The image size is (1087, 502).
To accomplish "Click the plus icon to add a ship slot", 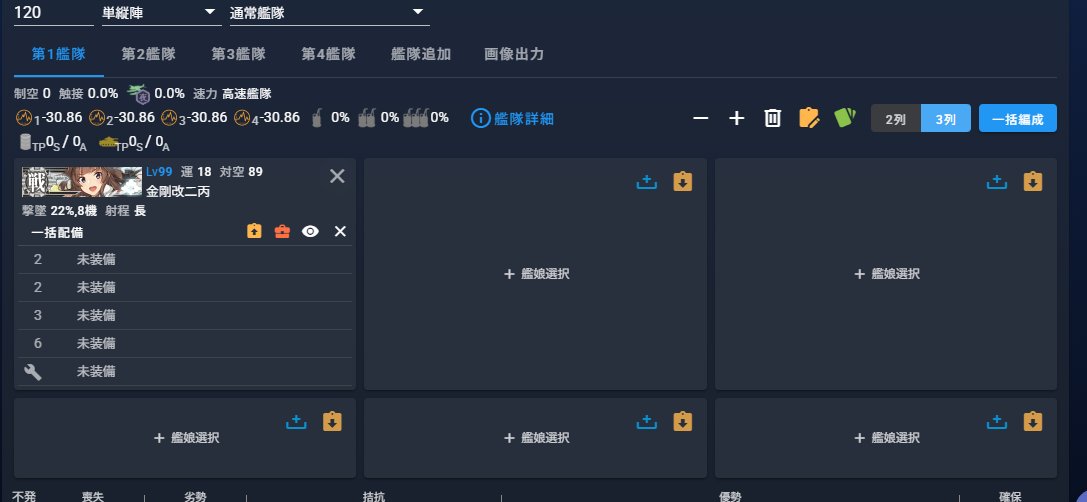I will point(736,118).
